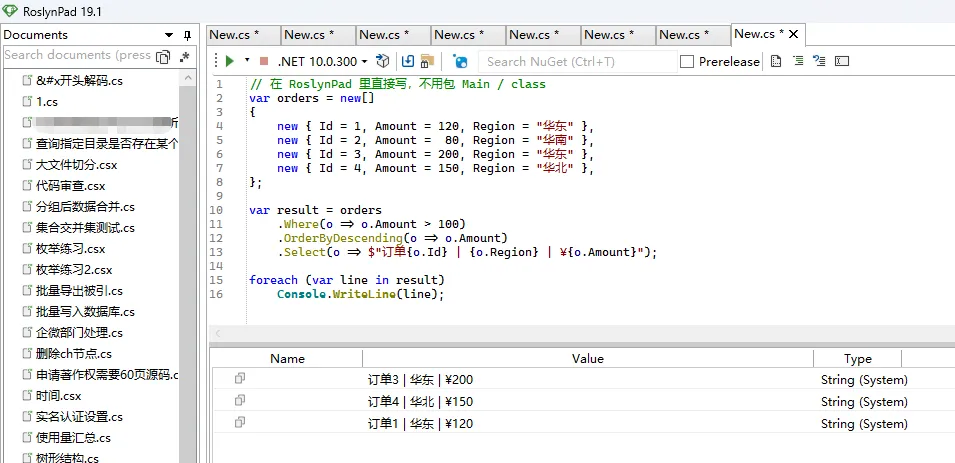The height and width of the screenshot is (463, 955).
Task: Open 使用量汇总.cs document
Action: pos(73,438)
